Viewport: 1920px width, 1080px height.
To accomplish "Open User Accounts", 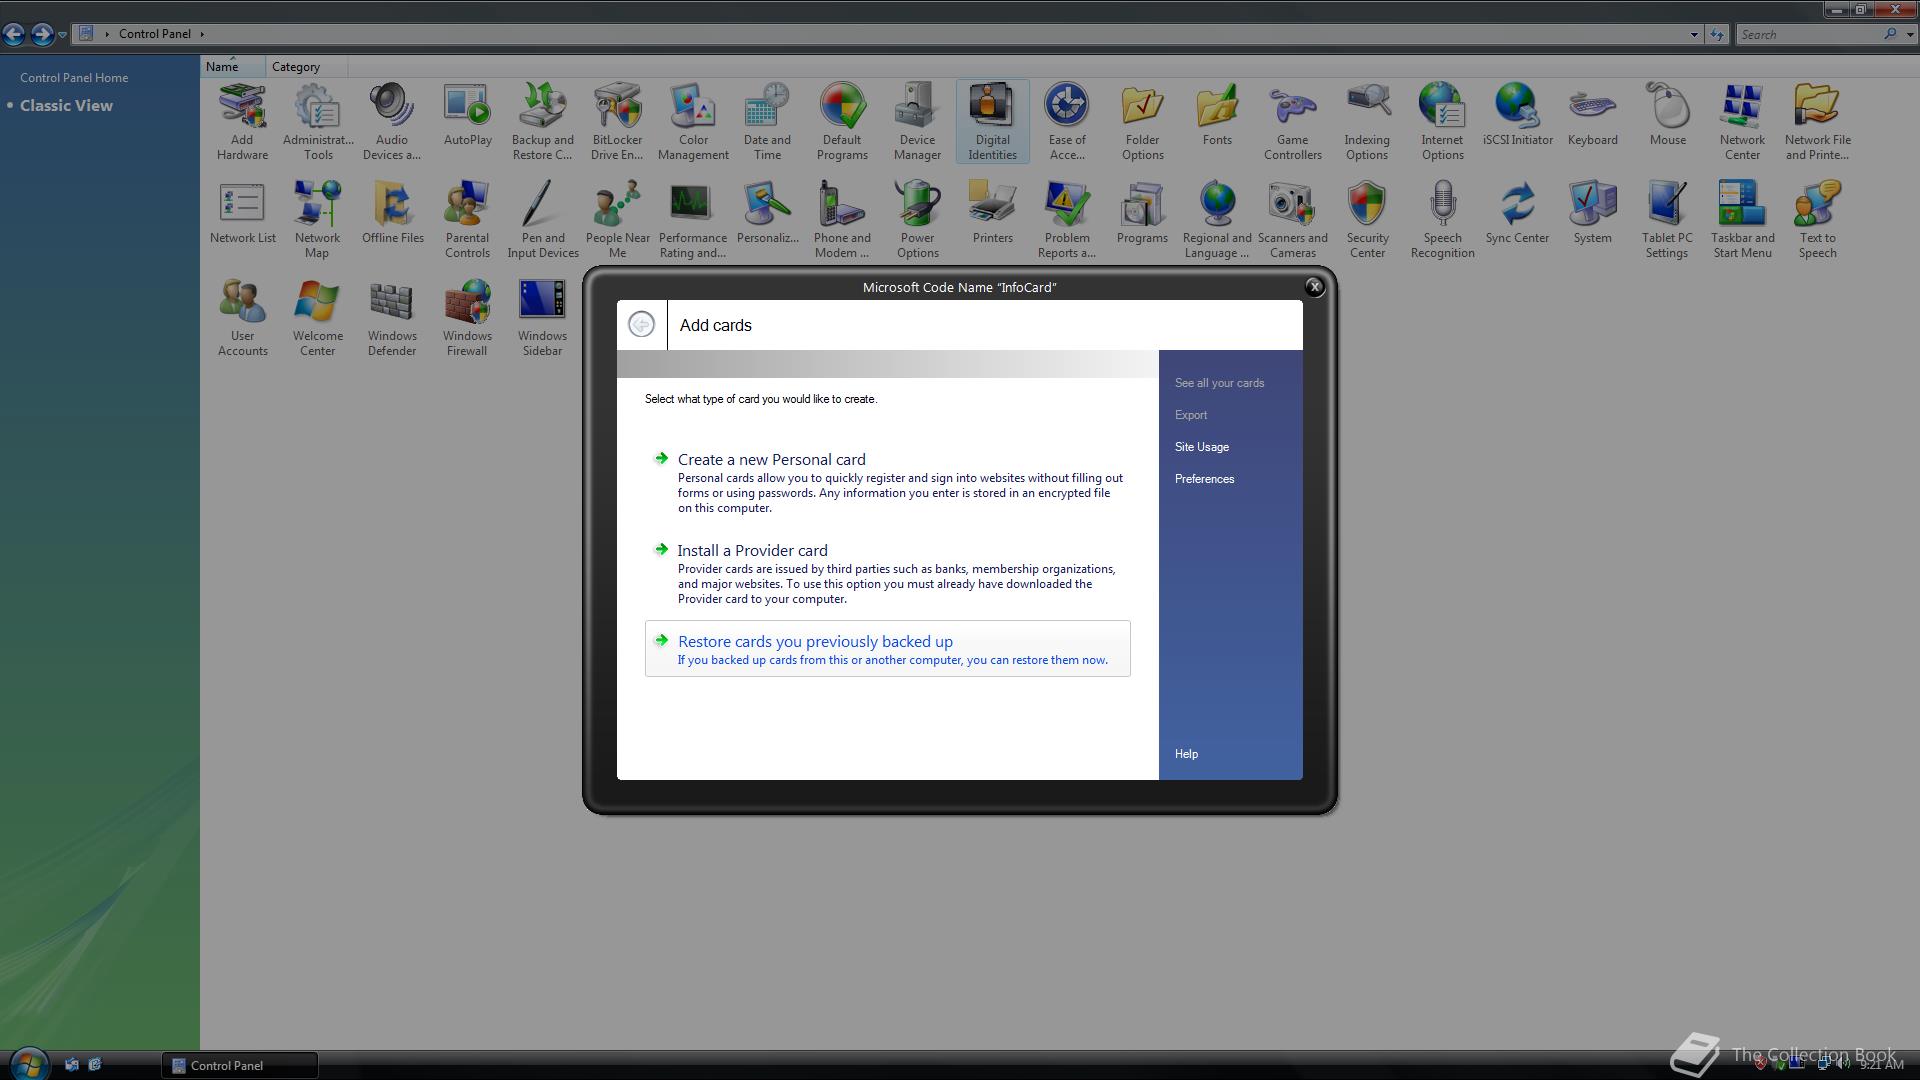I will [x=242, y=317].
